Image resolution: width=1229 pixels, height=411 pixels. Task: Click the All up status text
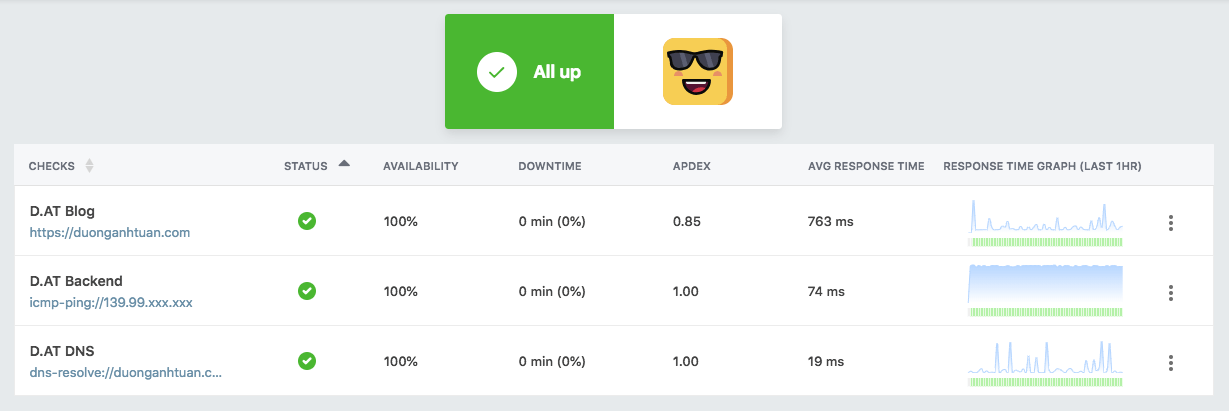click(557, 72)
